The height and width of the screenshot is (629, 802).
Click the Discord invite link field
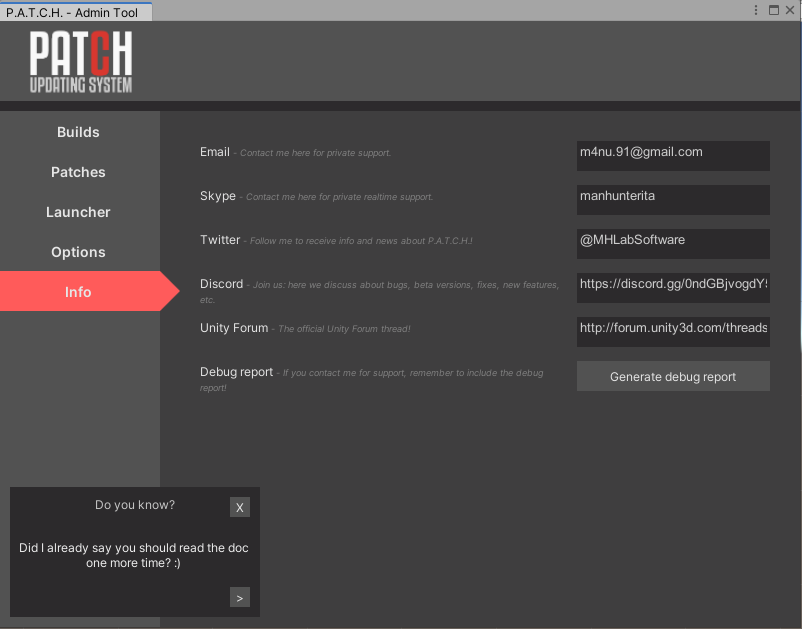(673, 288)
